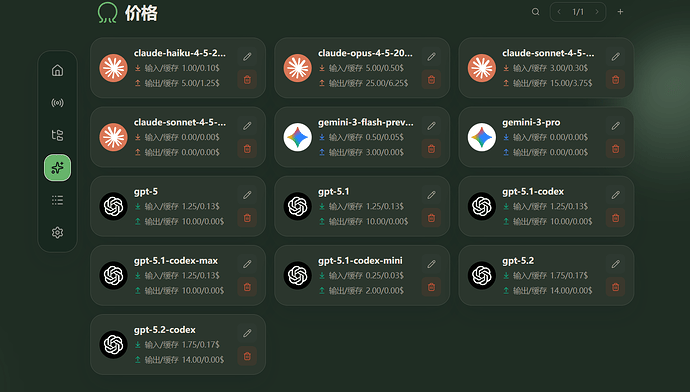Click the green octopus logo beside 价格
Screen dimensions: 690x392
pos(107,13)
